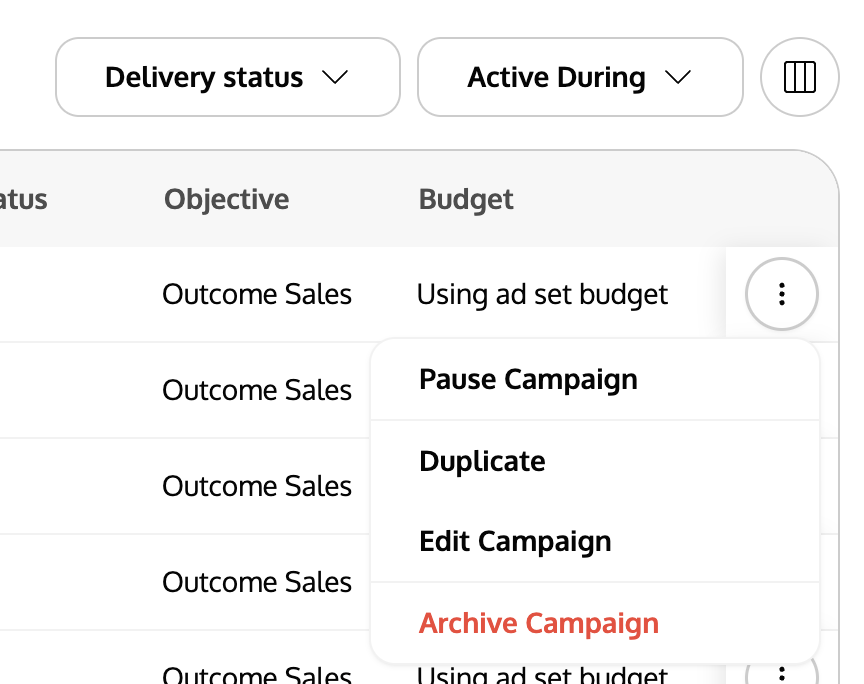Screen dimensions: 864x684
Task: Select third row's Outcome Sales cell
Action: [x=257, y=486]
